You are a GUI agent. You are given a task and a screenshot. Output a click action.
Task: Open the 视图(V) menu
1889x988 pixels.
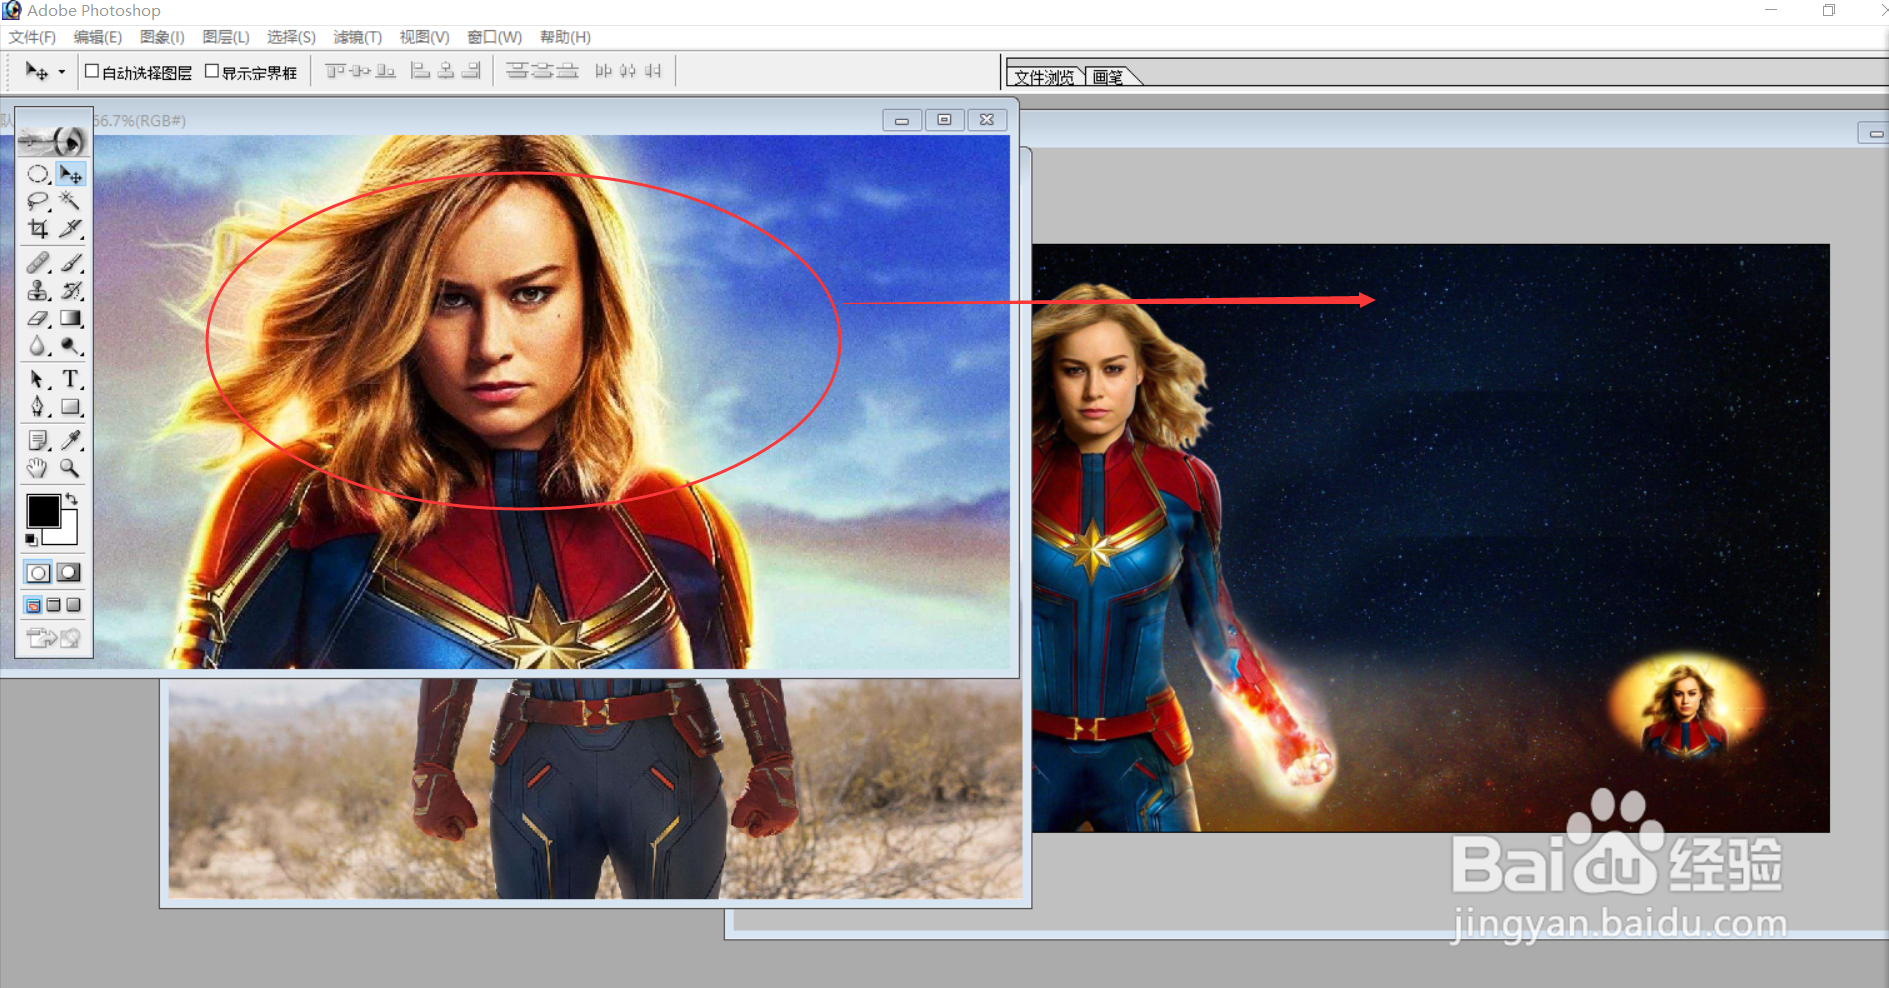(424, 37)
